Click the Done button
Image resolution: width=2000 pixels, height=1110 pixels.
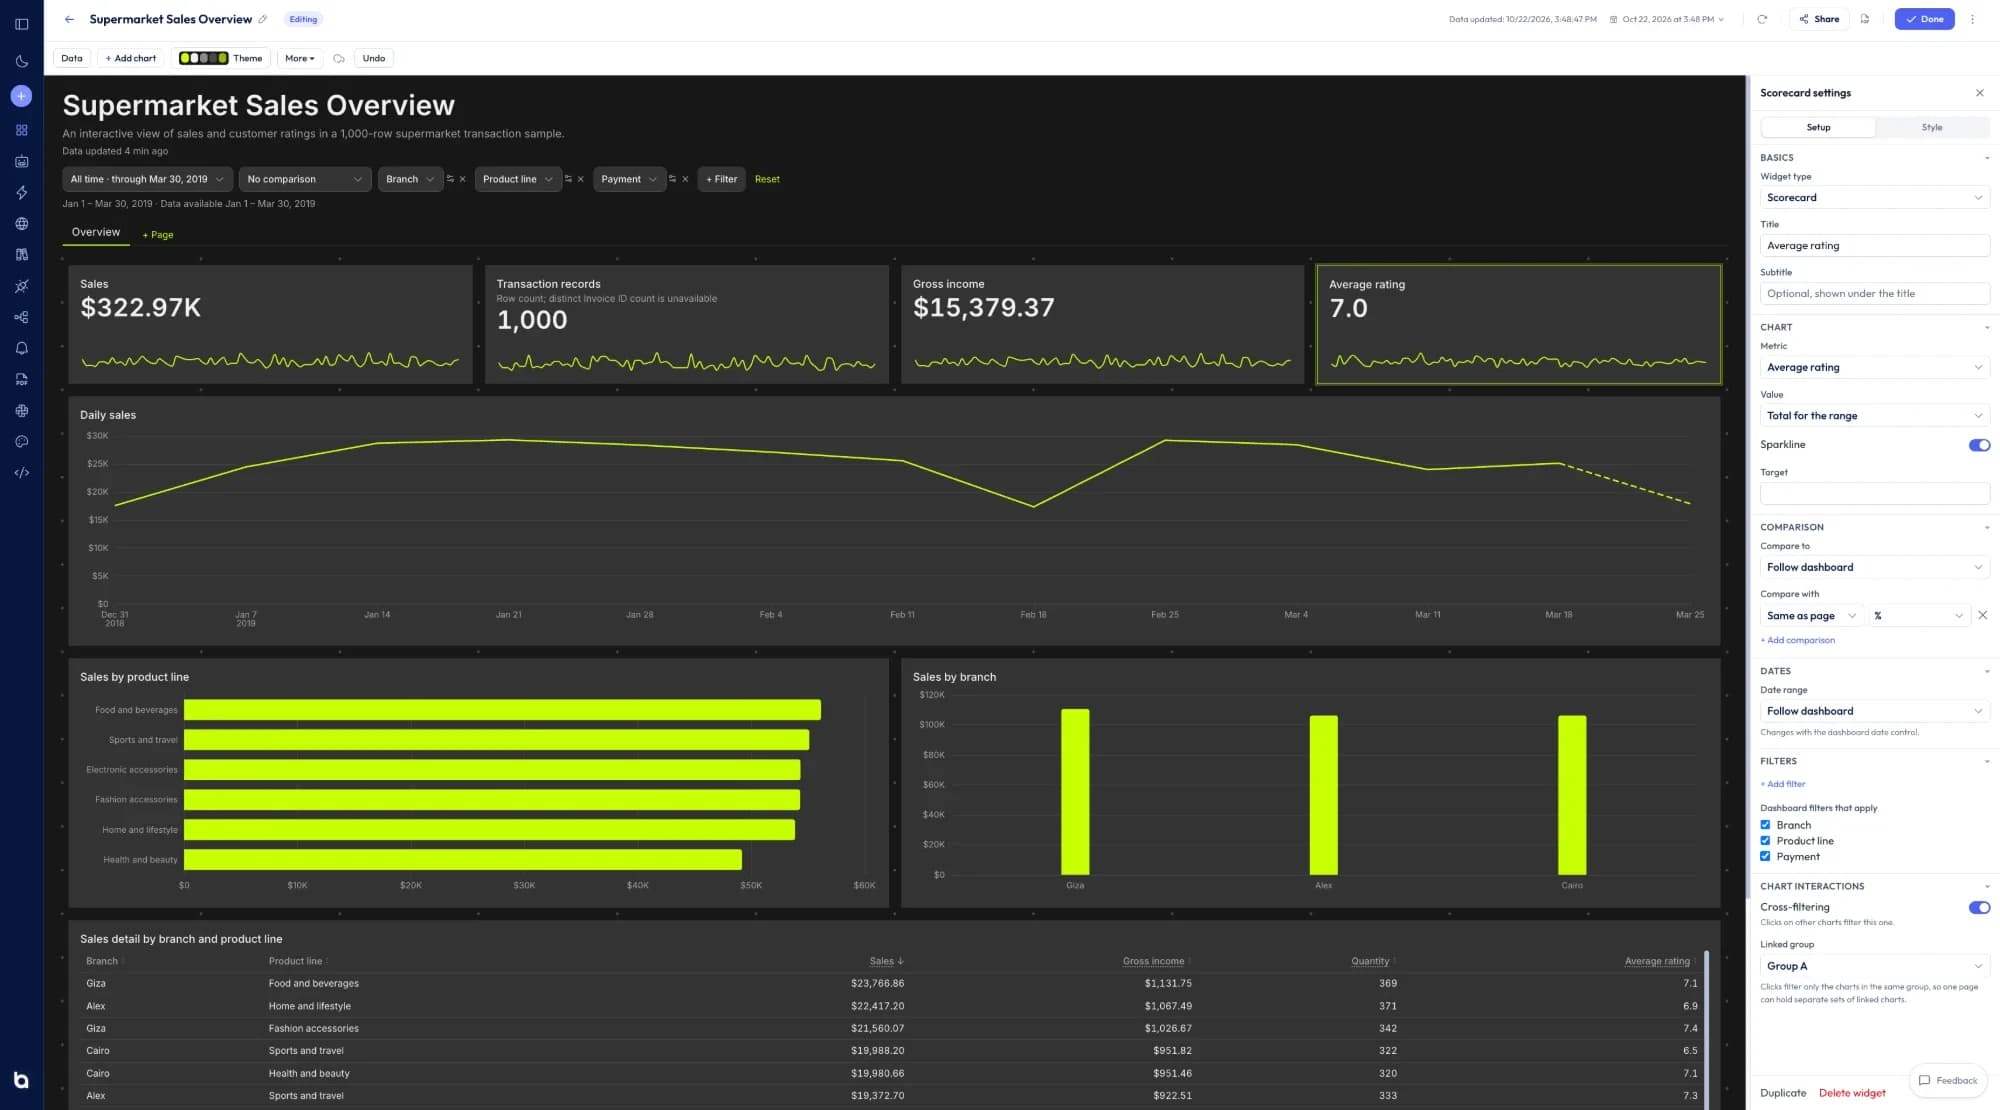point(1924,19)
